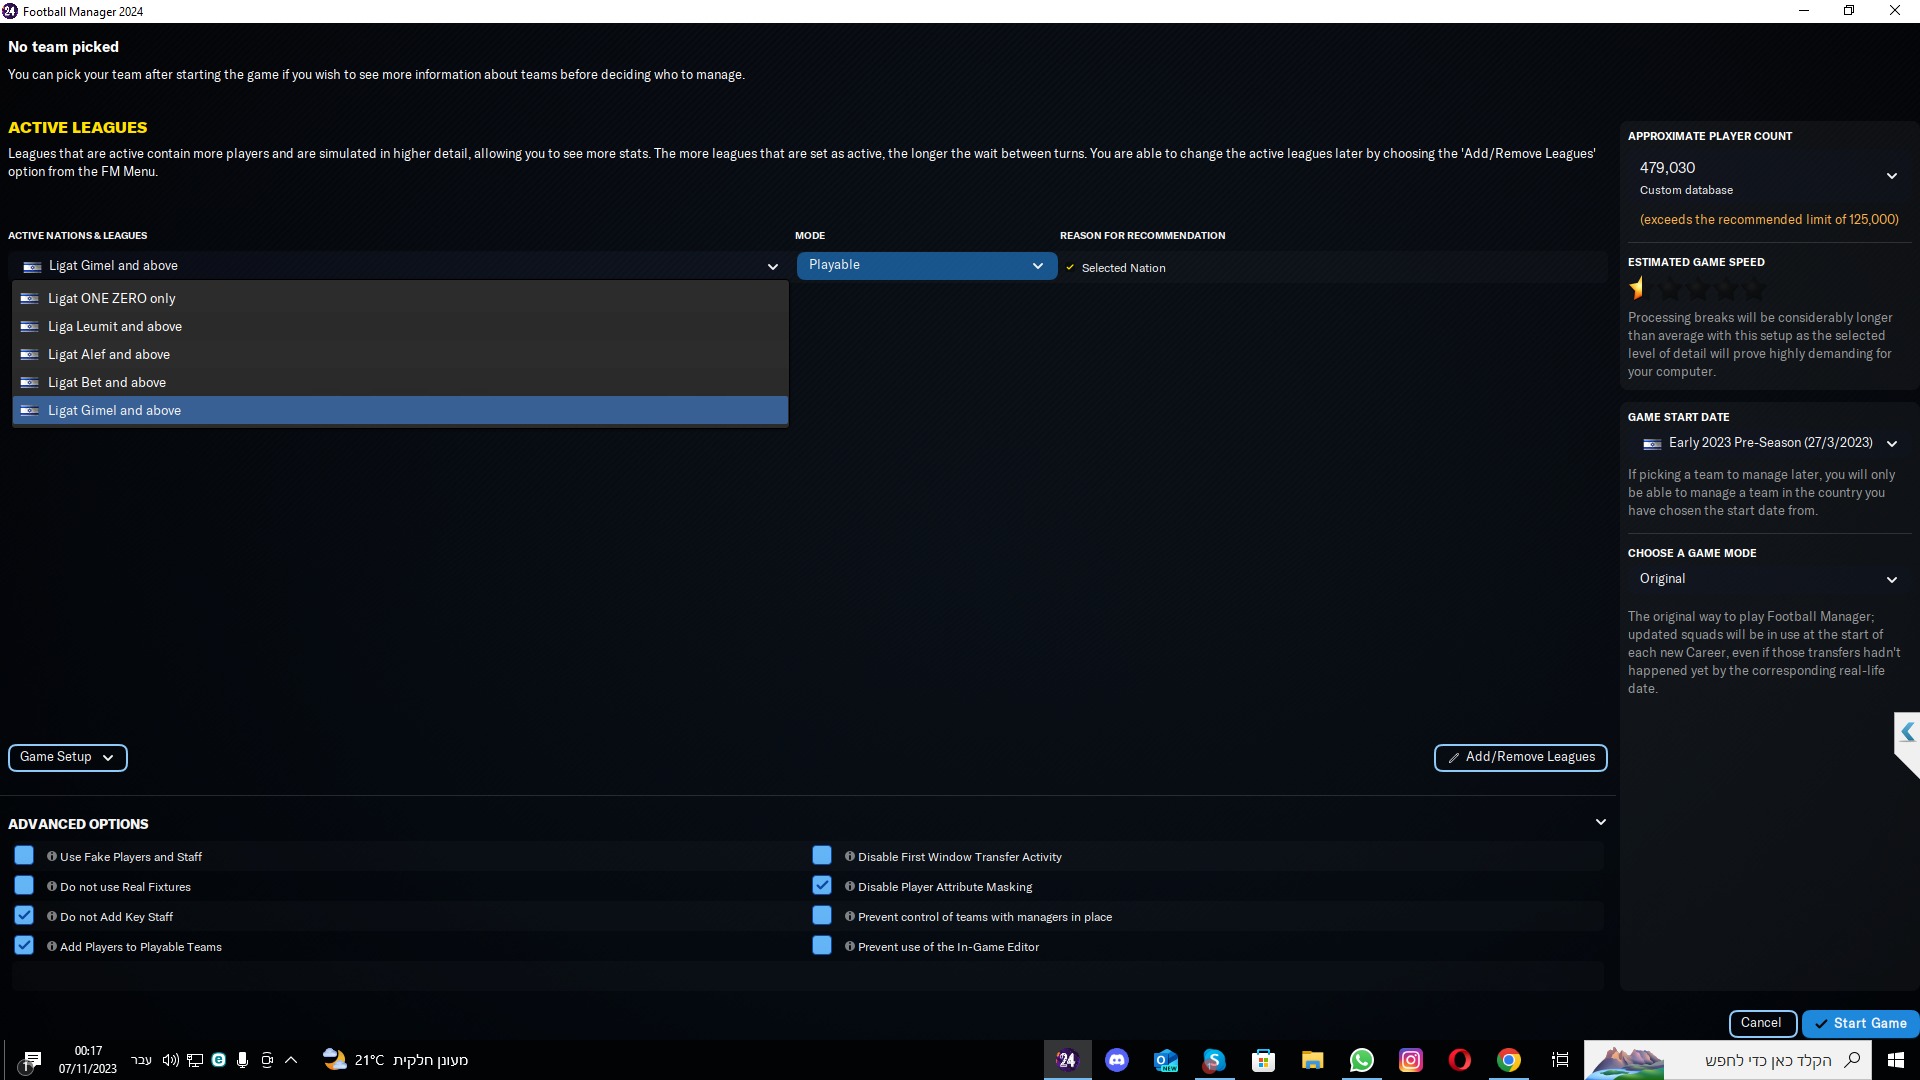This screenshot has height=1080, width=1920.
Task: Select Ligat Alef and above
Action: [400, 354]
